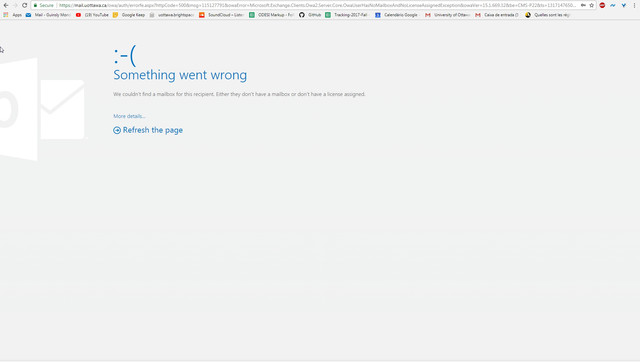
Task: Open the University of Ottawa Gmail bookmark
Action: pyautogui.click(x=447, y=15)
